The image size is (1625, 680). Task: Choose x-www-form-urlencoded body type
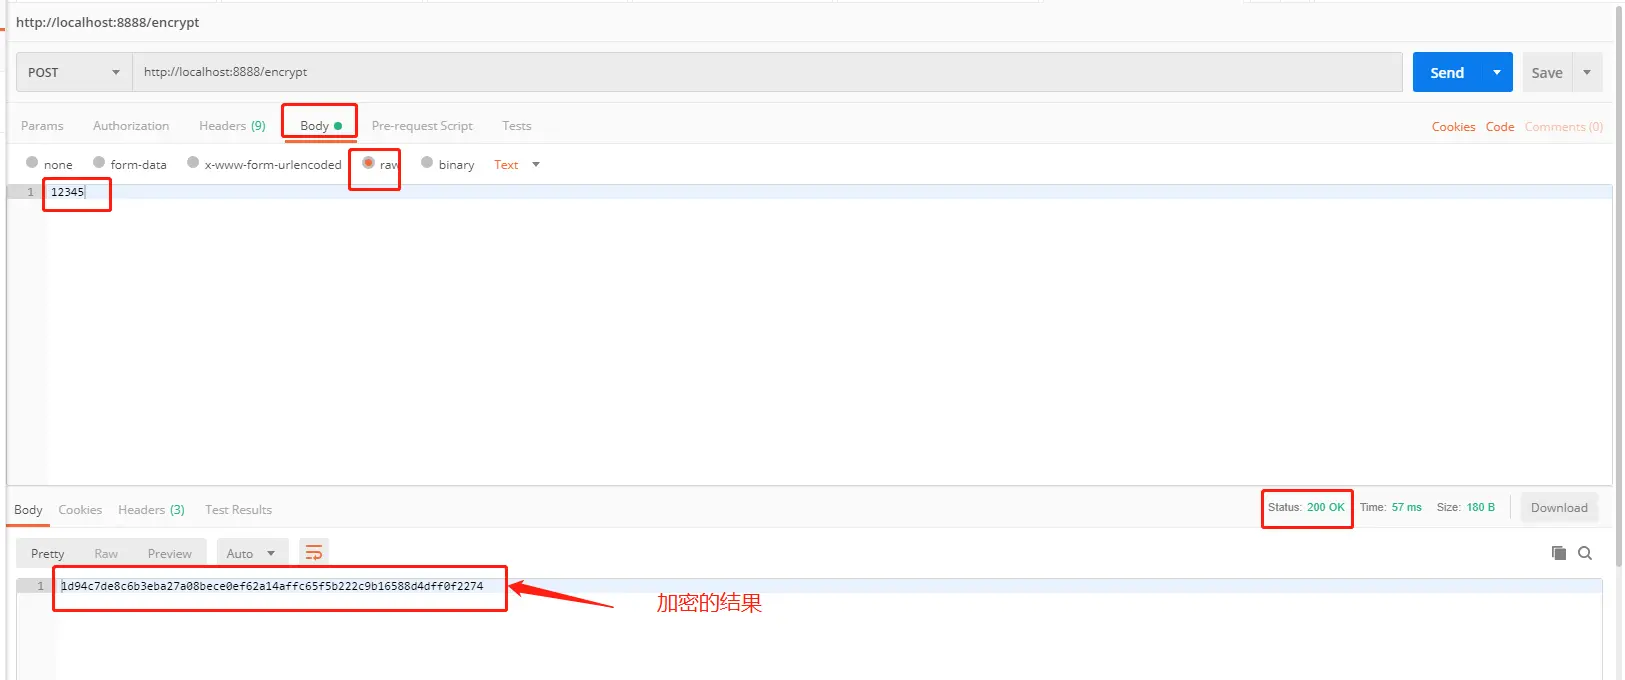193,162
